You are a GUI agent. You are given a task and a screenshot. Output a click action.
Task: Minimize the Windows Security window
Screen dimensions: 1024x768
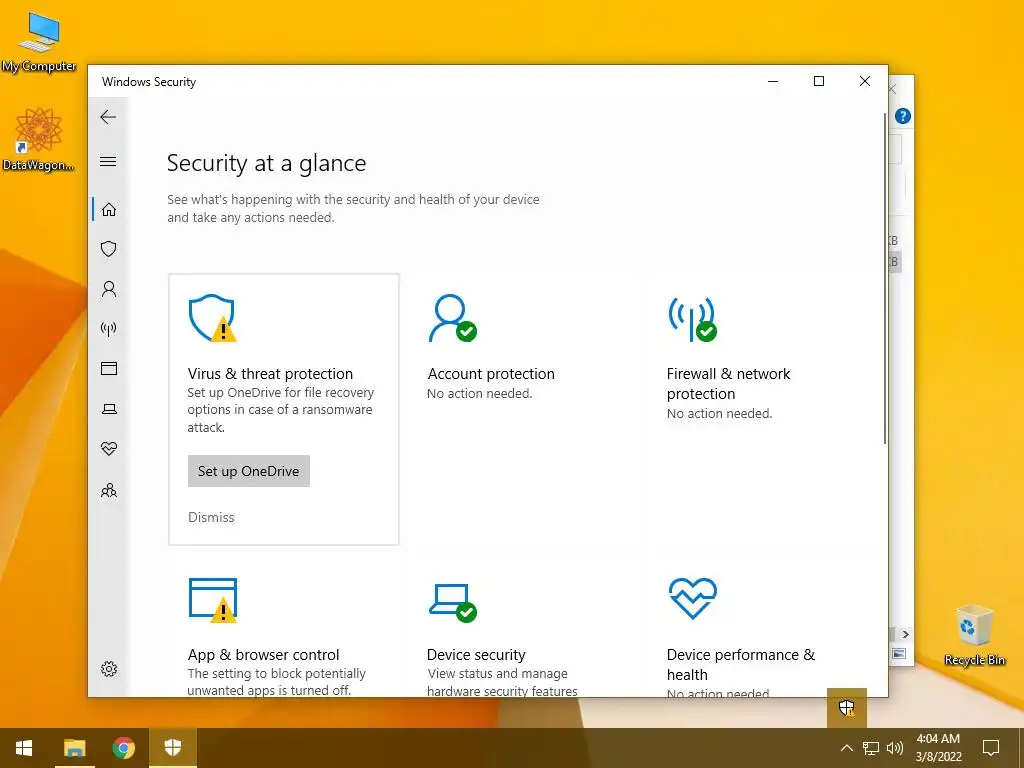pyautogui.click(x=773, y=81)
